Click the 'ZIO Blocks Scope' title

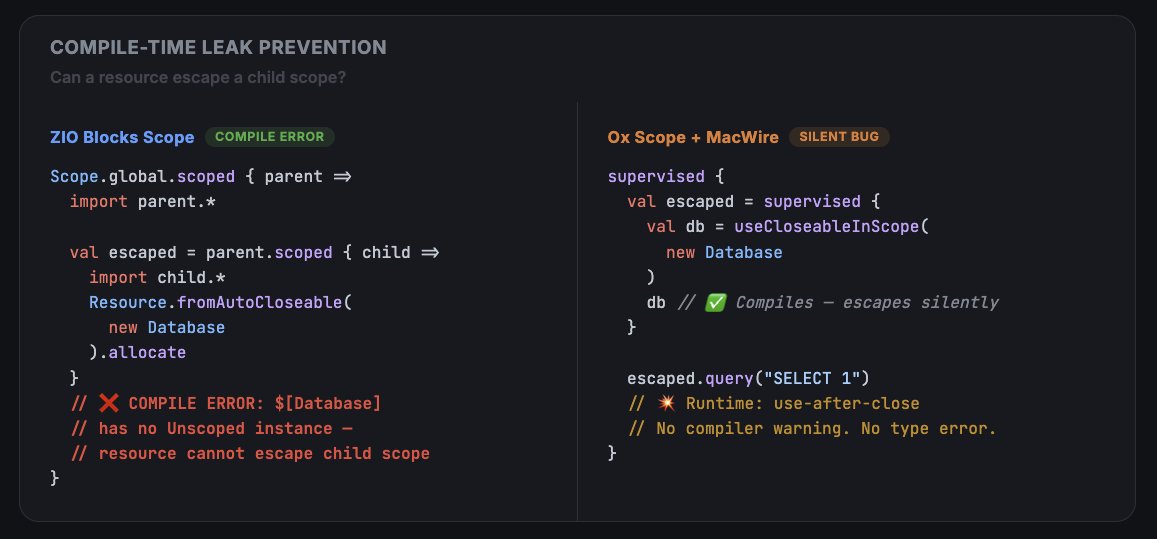(x=122, y=137)
